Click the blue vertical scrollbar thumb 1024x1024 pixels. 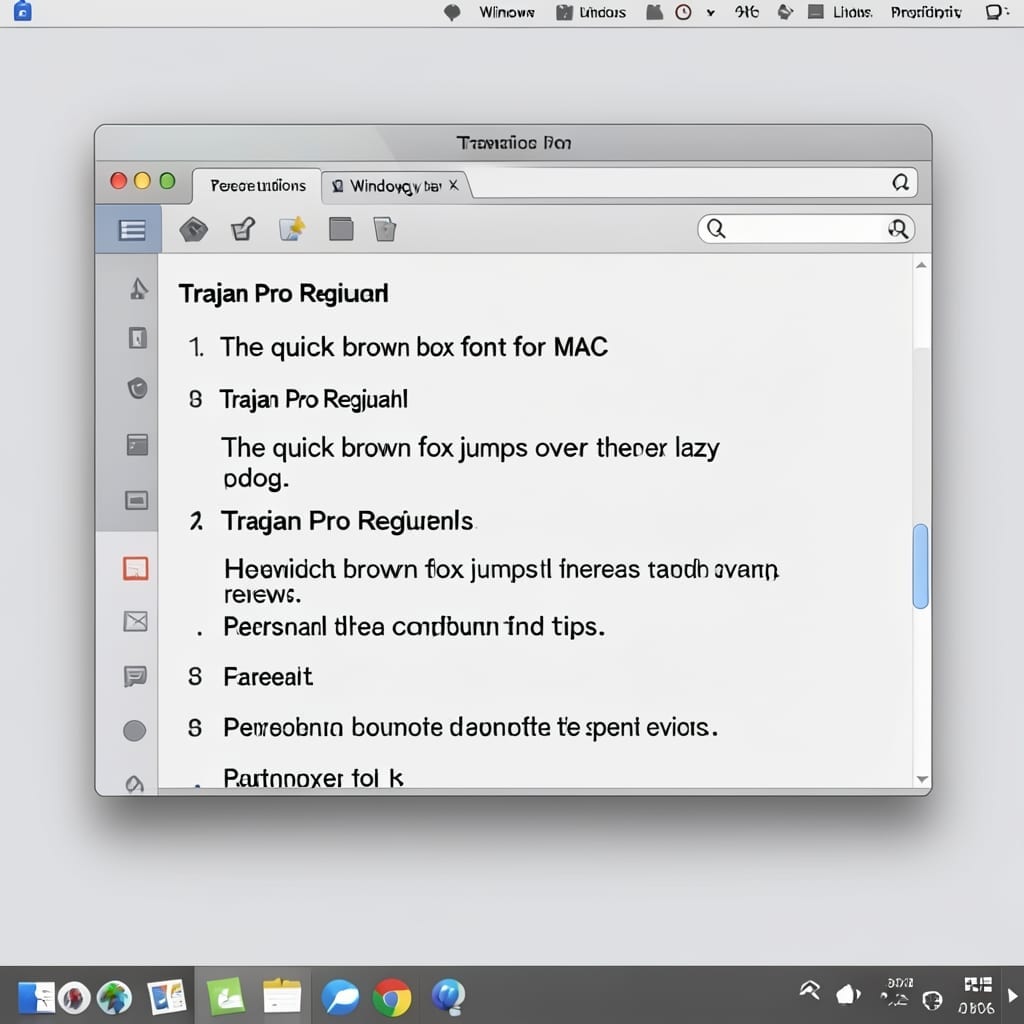(x=921, y=566)
